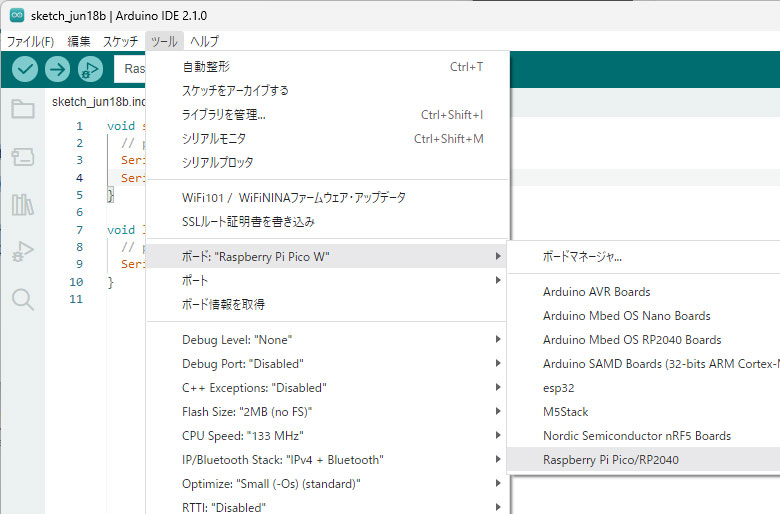Expand Flash Size: "2MB (no FS)" submenu

[328, 411]
